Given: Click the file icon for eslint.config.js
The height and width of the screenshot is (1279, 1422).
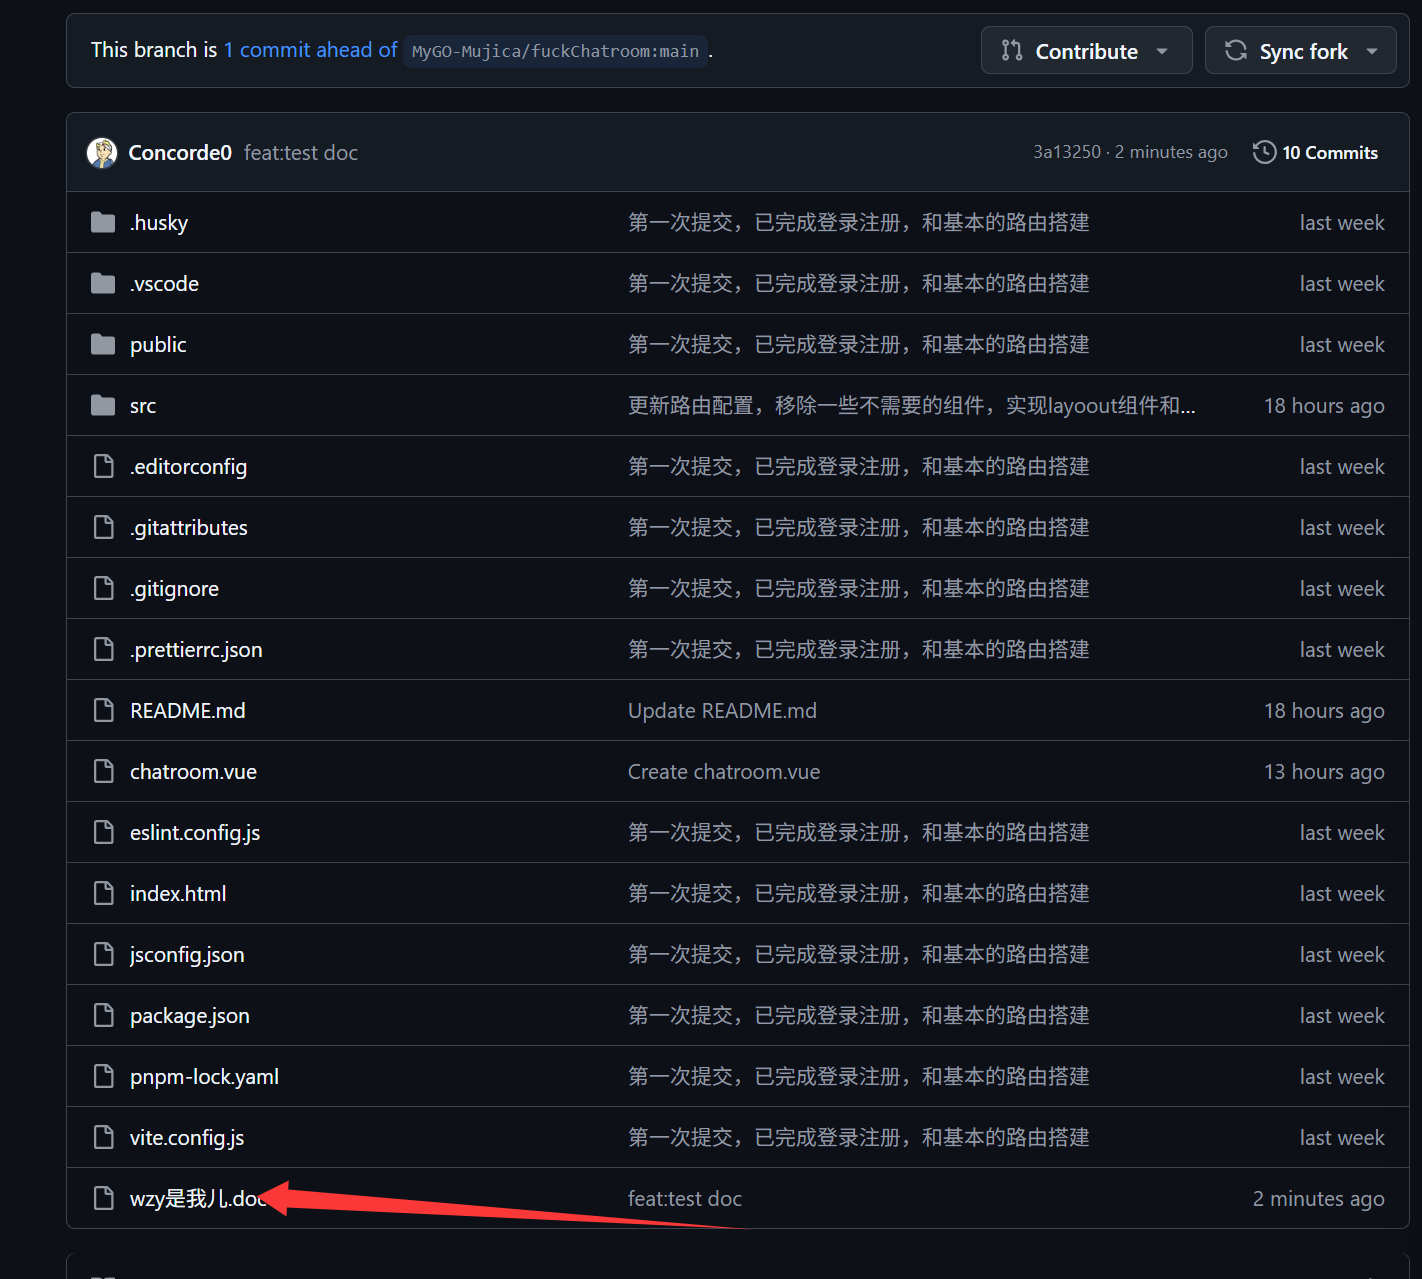Looking at the screenshot, I should pyautogui.click(x=103, y=832).
